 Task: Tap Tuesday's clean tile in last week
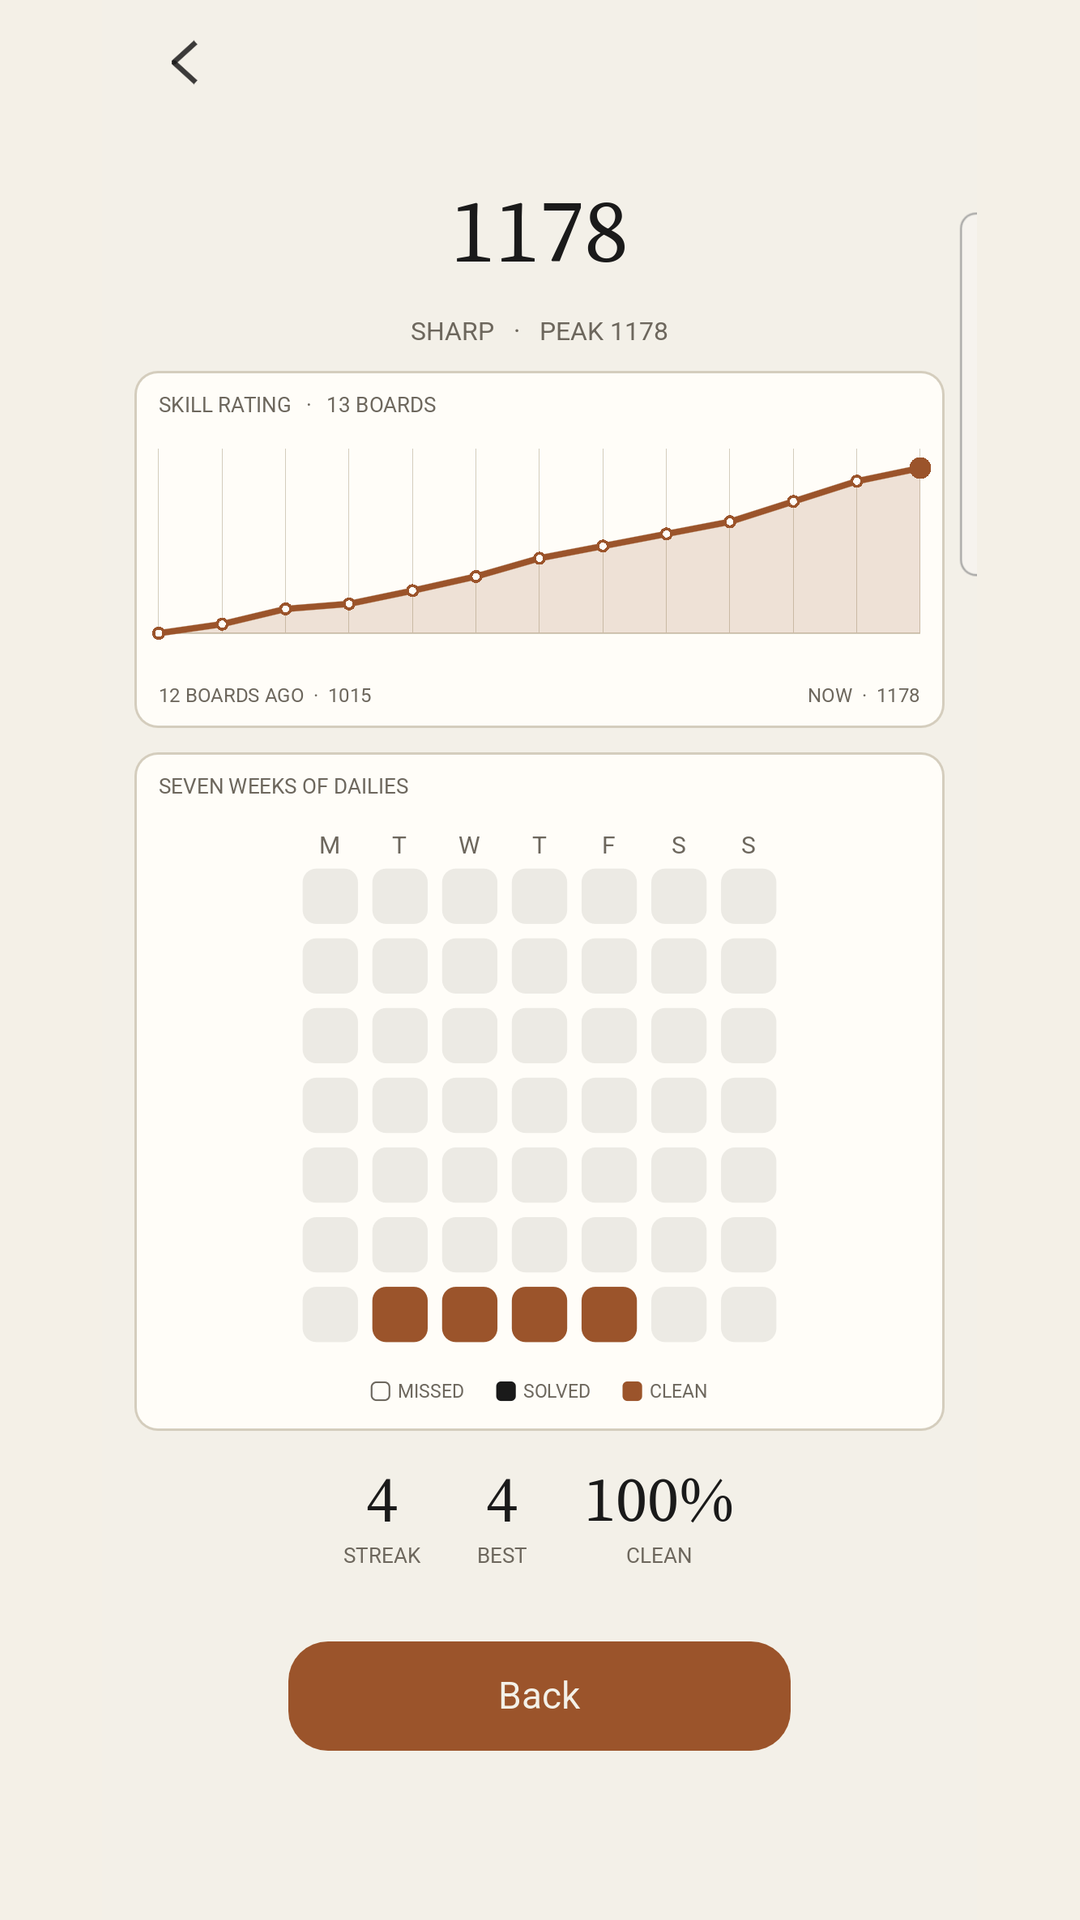point(400,1314)
